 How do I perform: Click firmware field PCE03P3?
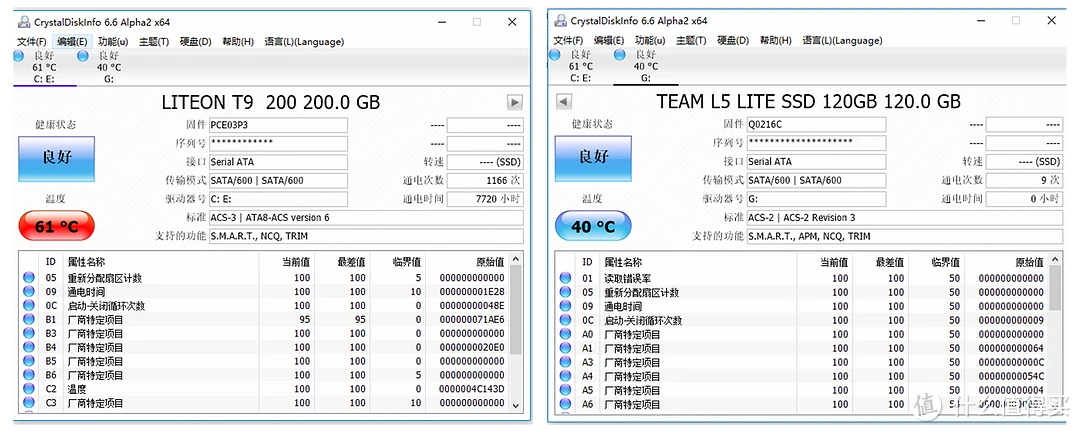278,125
